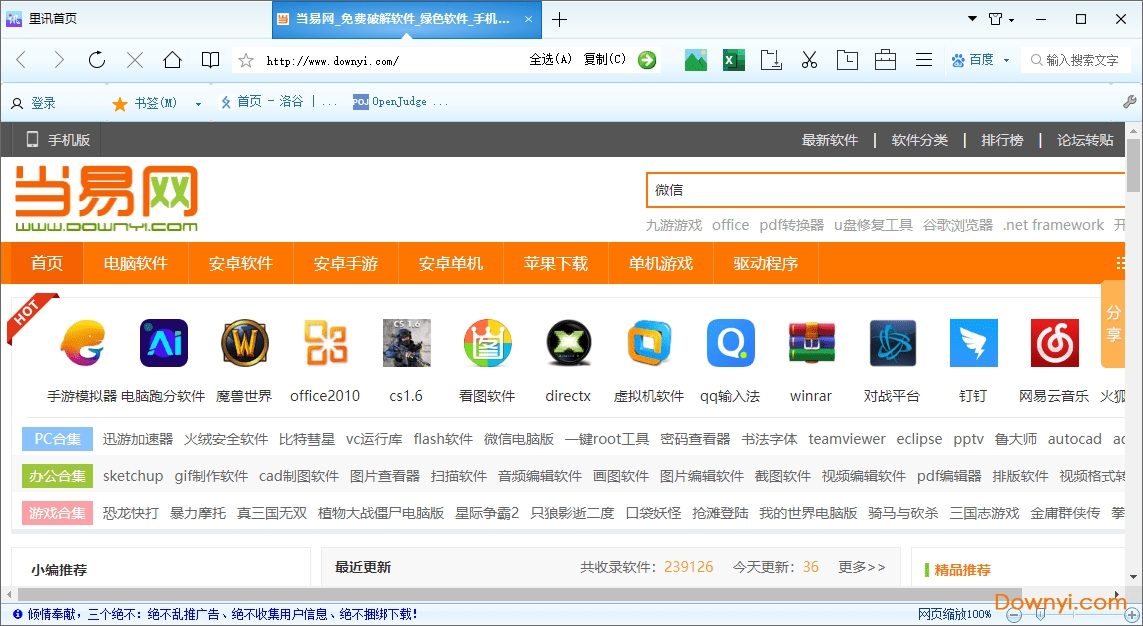
Task: Expand the 书签 bookmarks dropdown arrow
Action: (198, 103)
